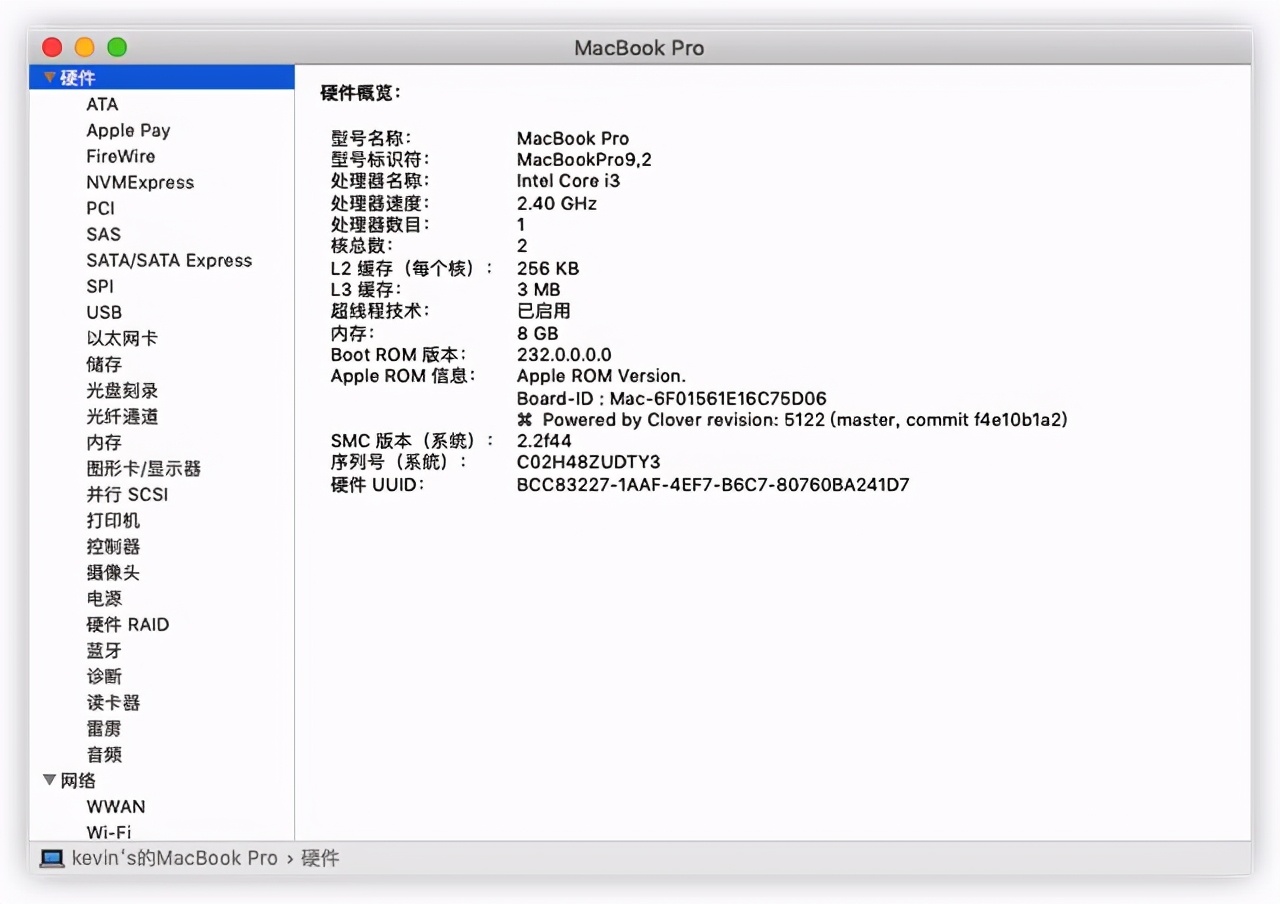Screen dimensions: 1280x904
Task: Select NVMExpress in the sidebar
Action: (140, 182)
